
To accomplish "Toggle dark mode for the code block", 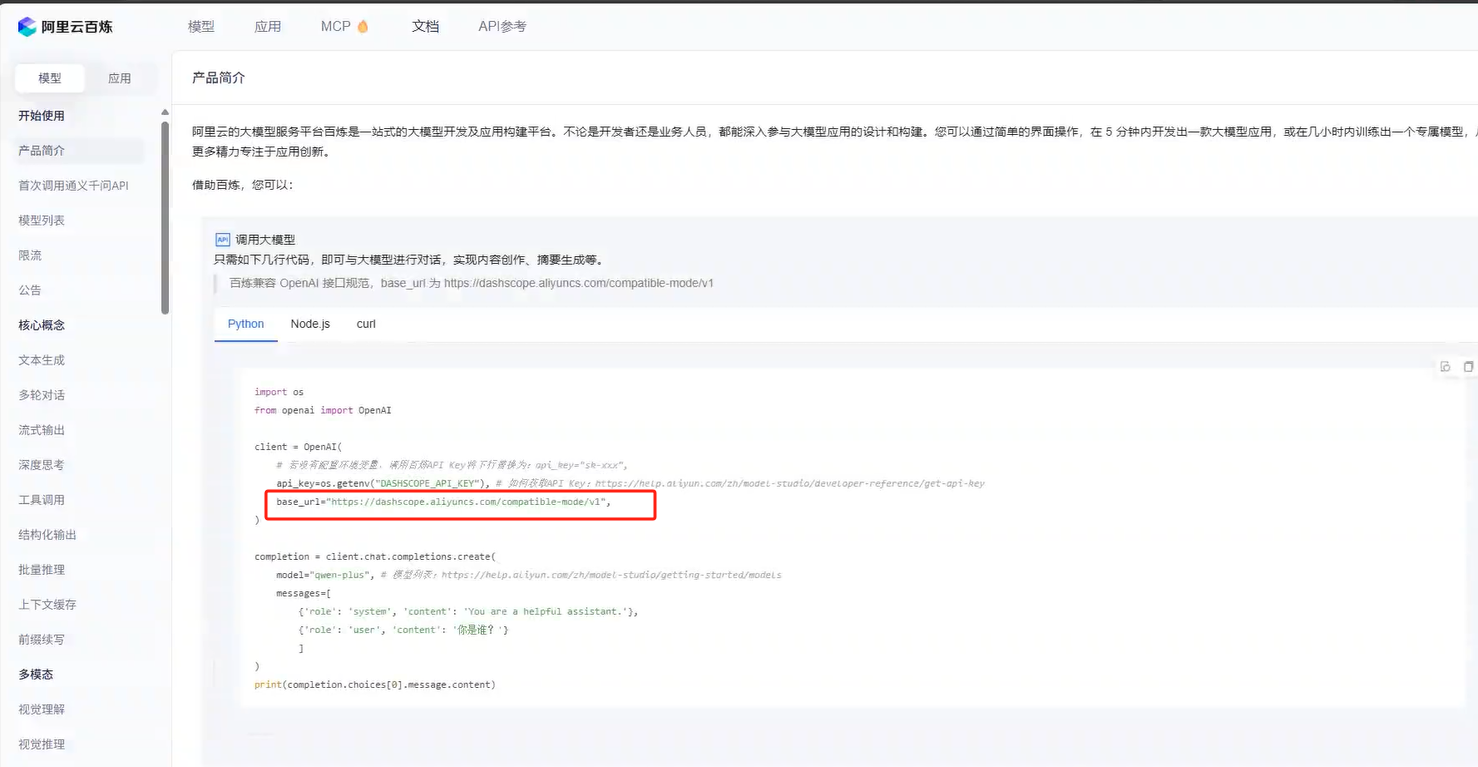I will click(x=1445, y=367).
